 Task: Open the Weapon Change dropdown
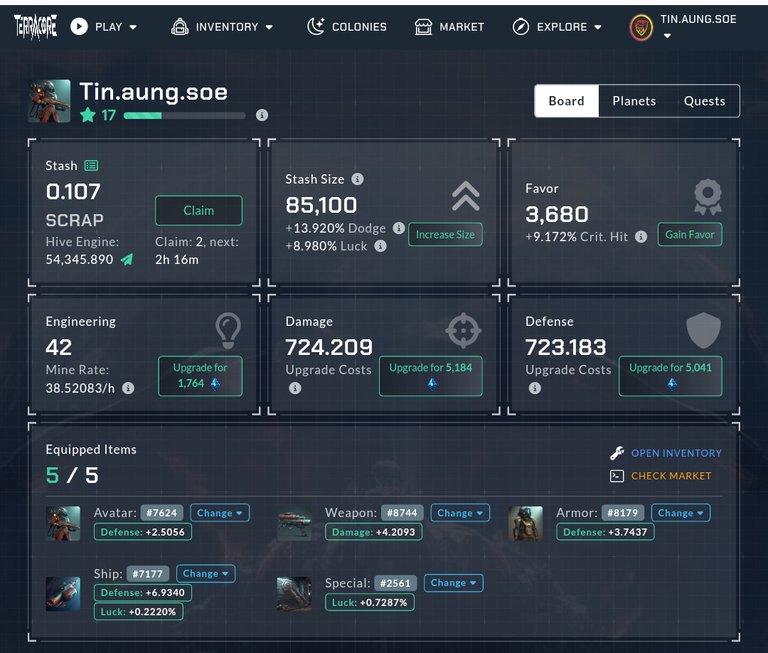[x=460, y=513]
